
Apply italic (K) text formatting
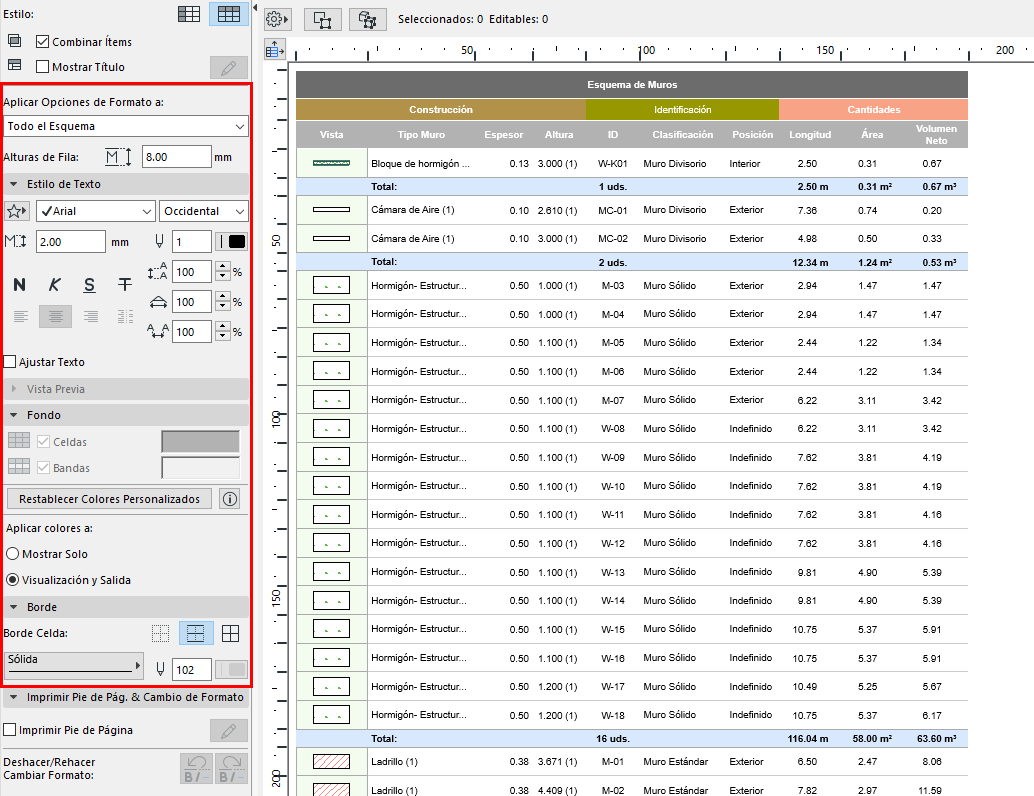(x=54, y=285)
